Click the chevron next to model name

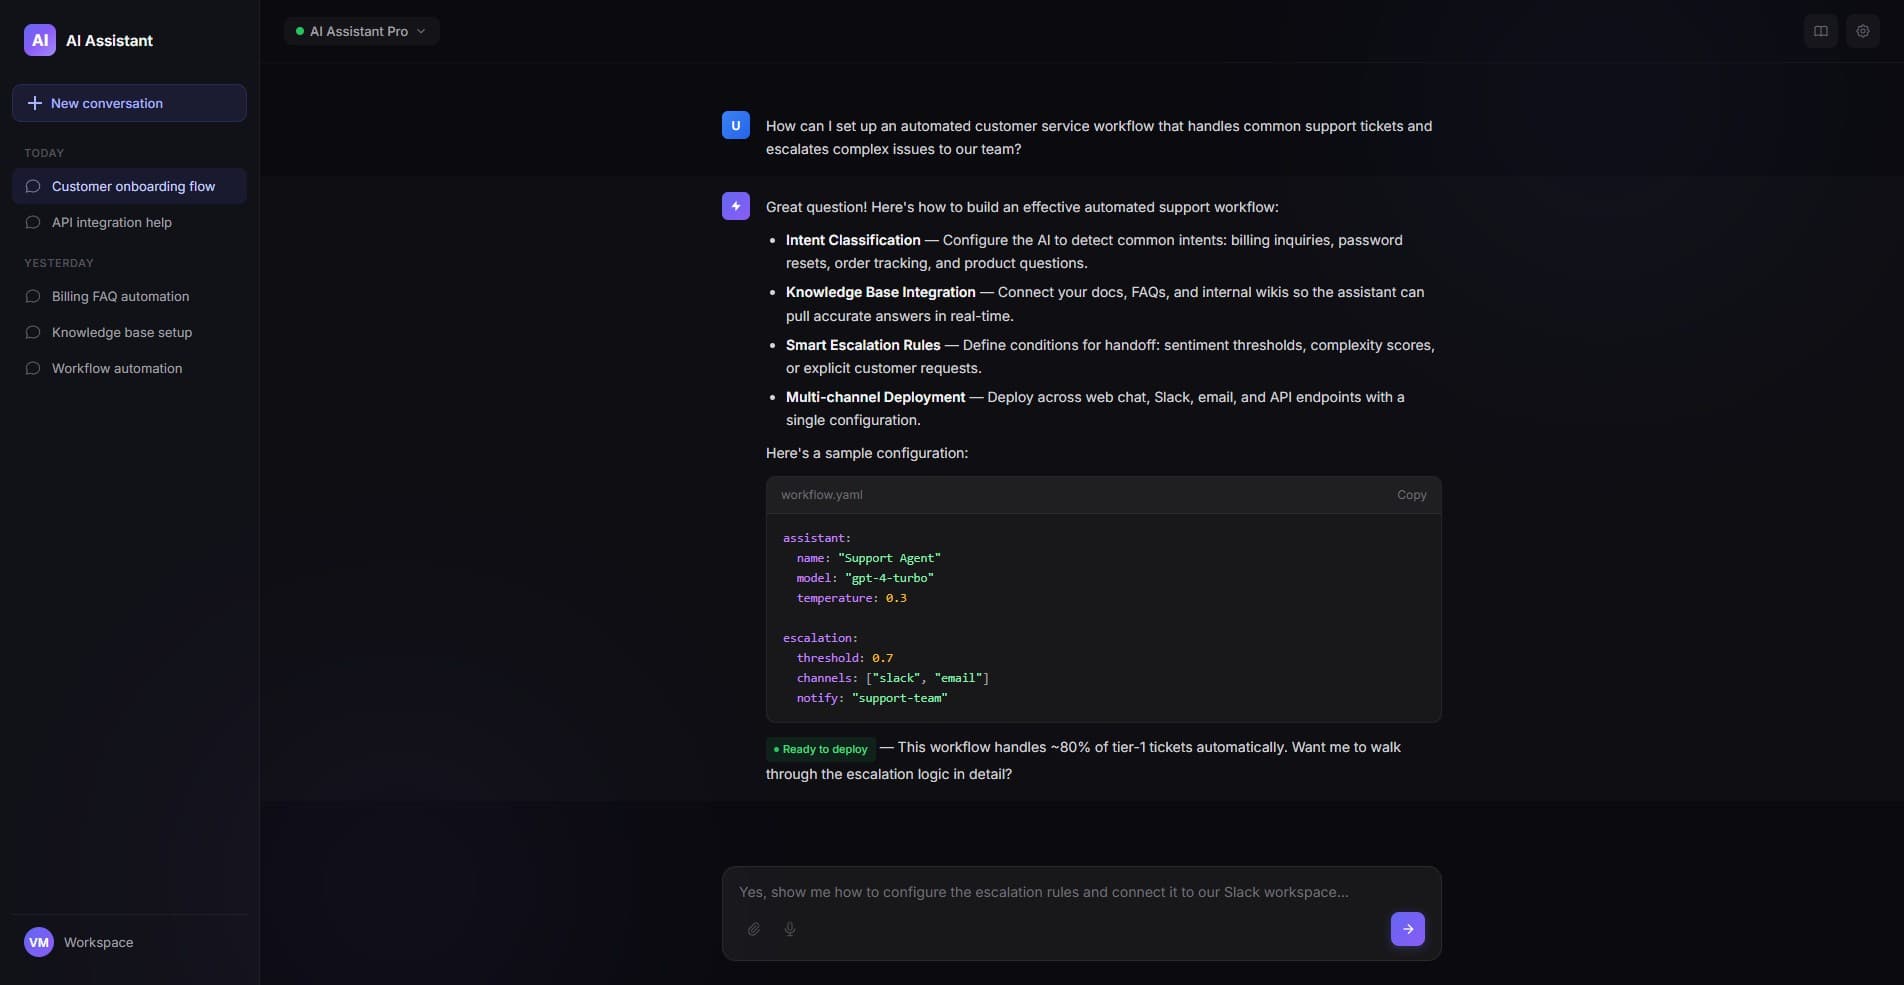[421, 31]
